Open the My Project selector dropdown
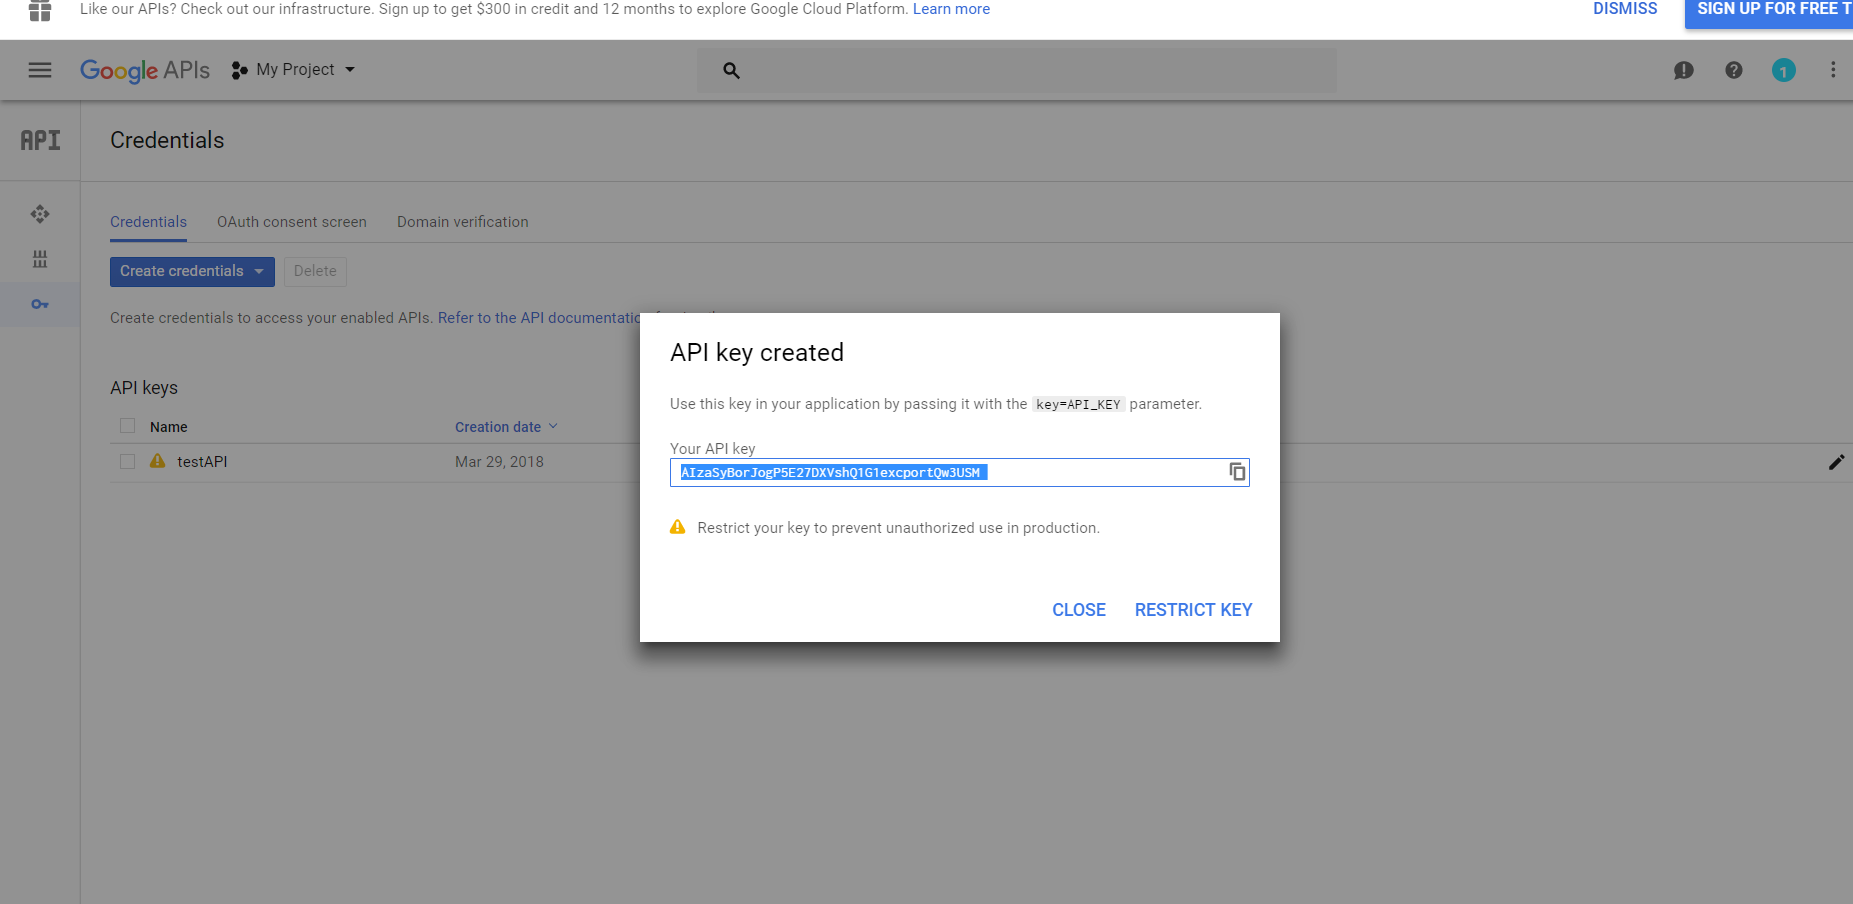 point(294,70)
